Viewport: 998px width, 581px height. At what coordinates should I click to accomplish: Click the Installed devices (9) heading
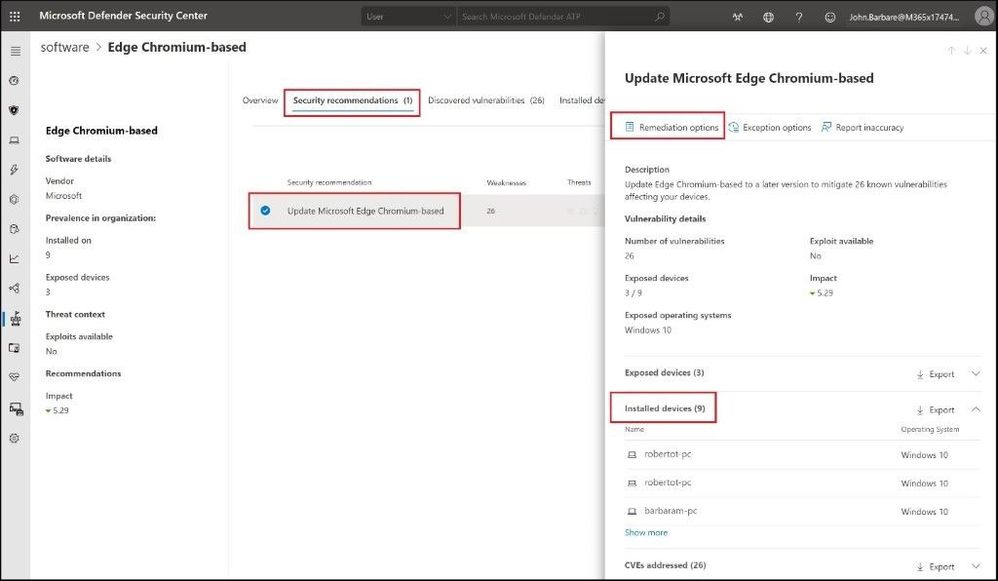coord(664,409)
